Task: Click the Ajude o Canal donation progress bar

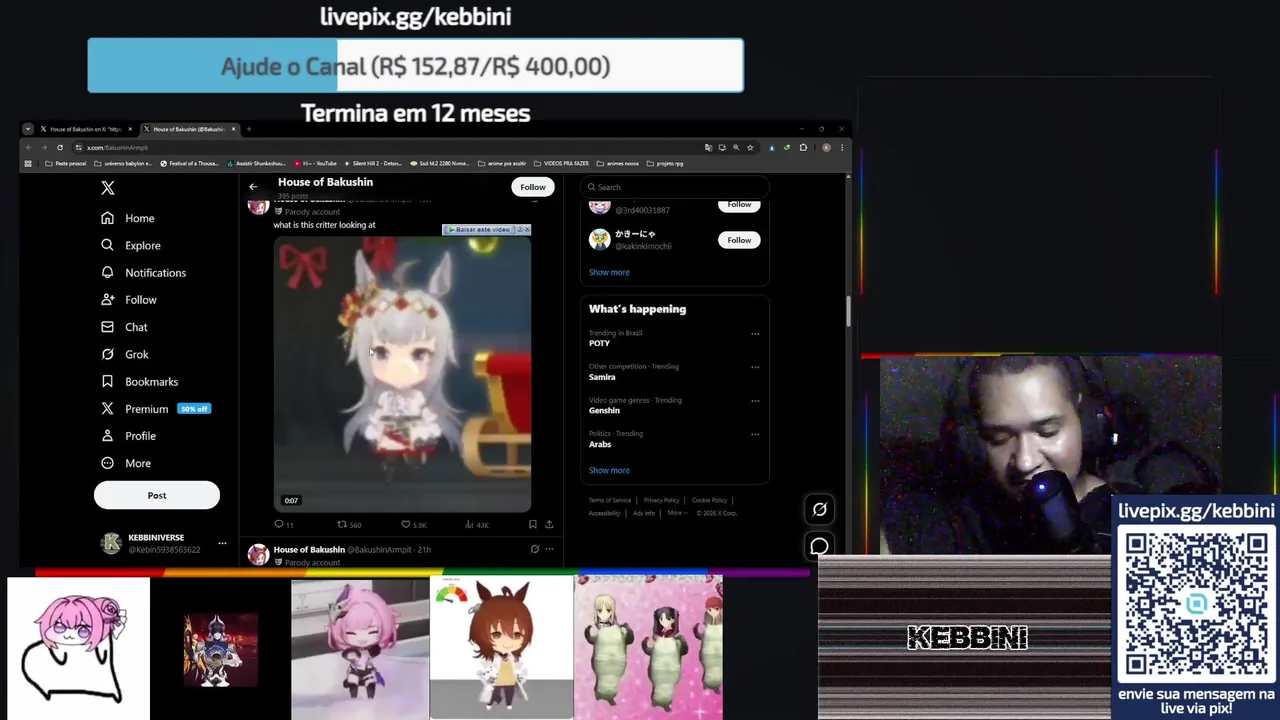Action: coord(415,66)
